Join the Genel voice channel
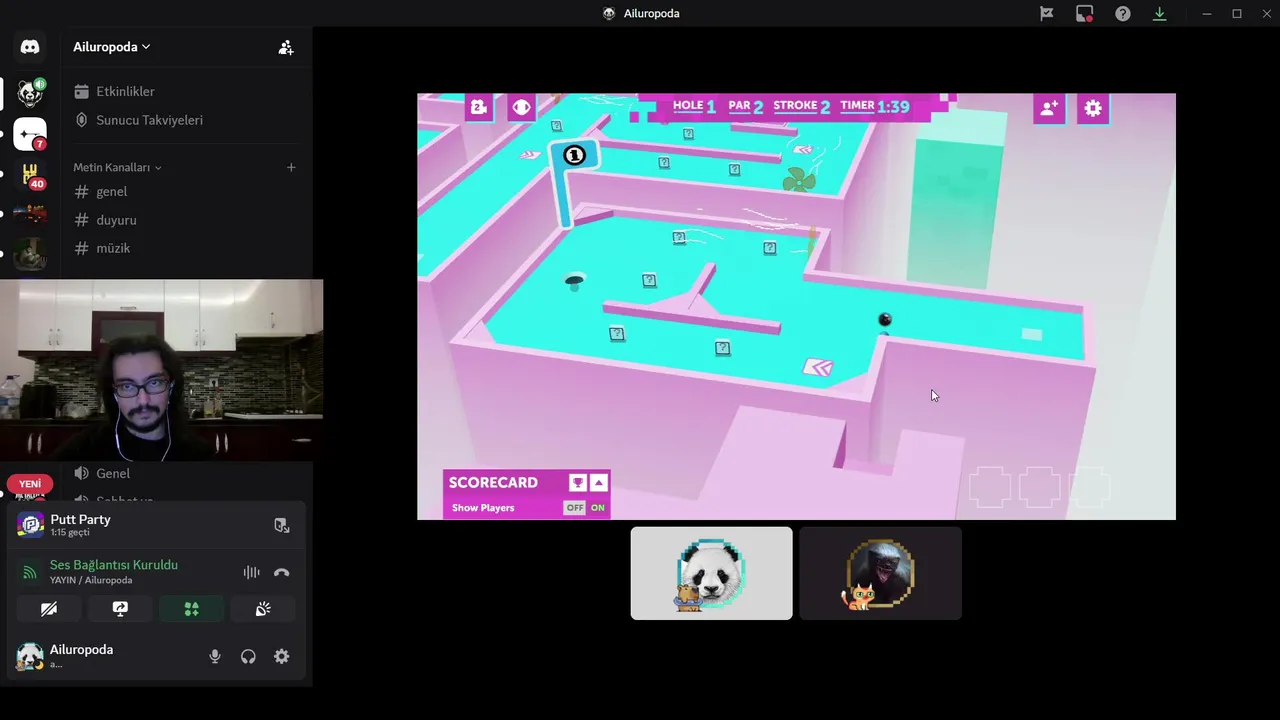 point(113,473)
